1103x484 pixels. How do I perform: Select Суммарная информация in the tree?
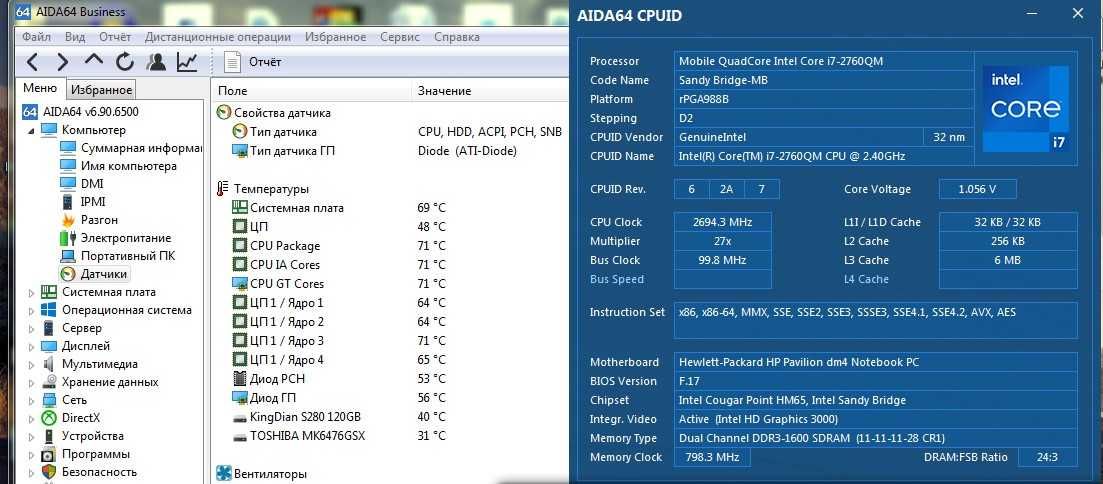coord(141,148)
